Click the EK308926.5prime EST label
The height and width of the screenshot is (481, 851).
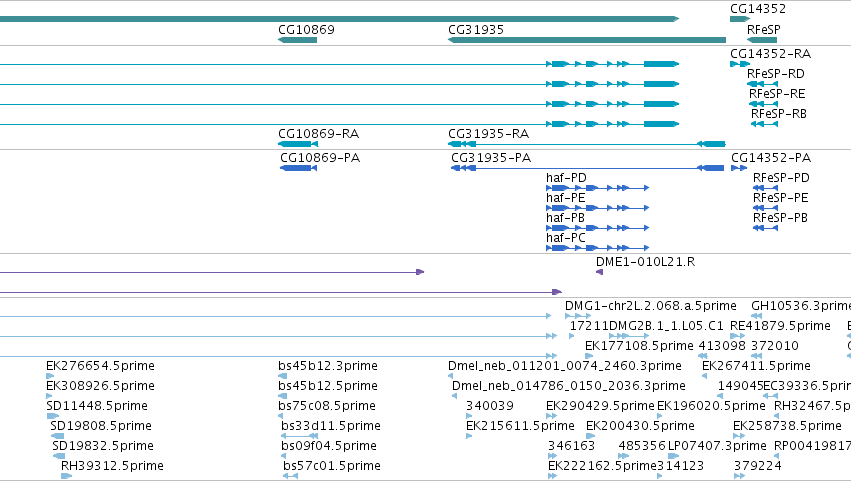(x=100, y=386)
